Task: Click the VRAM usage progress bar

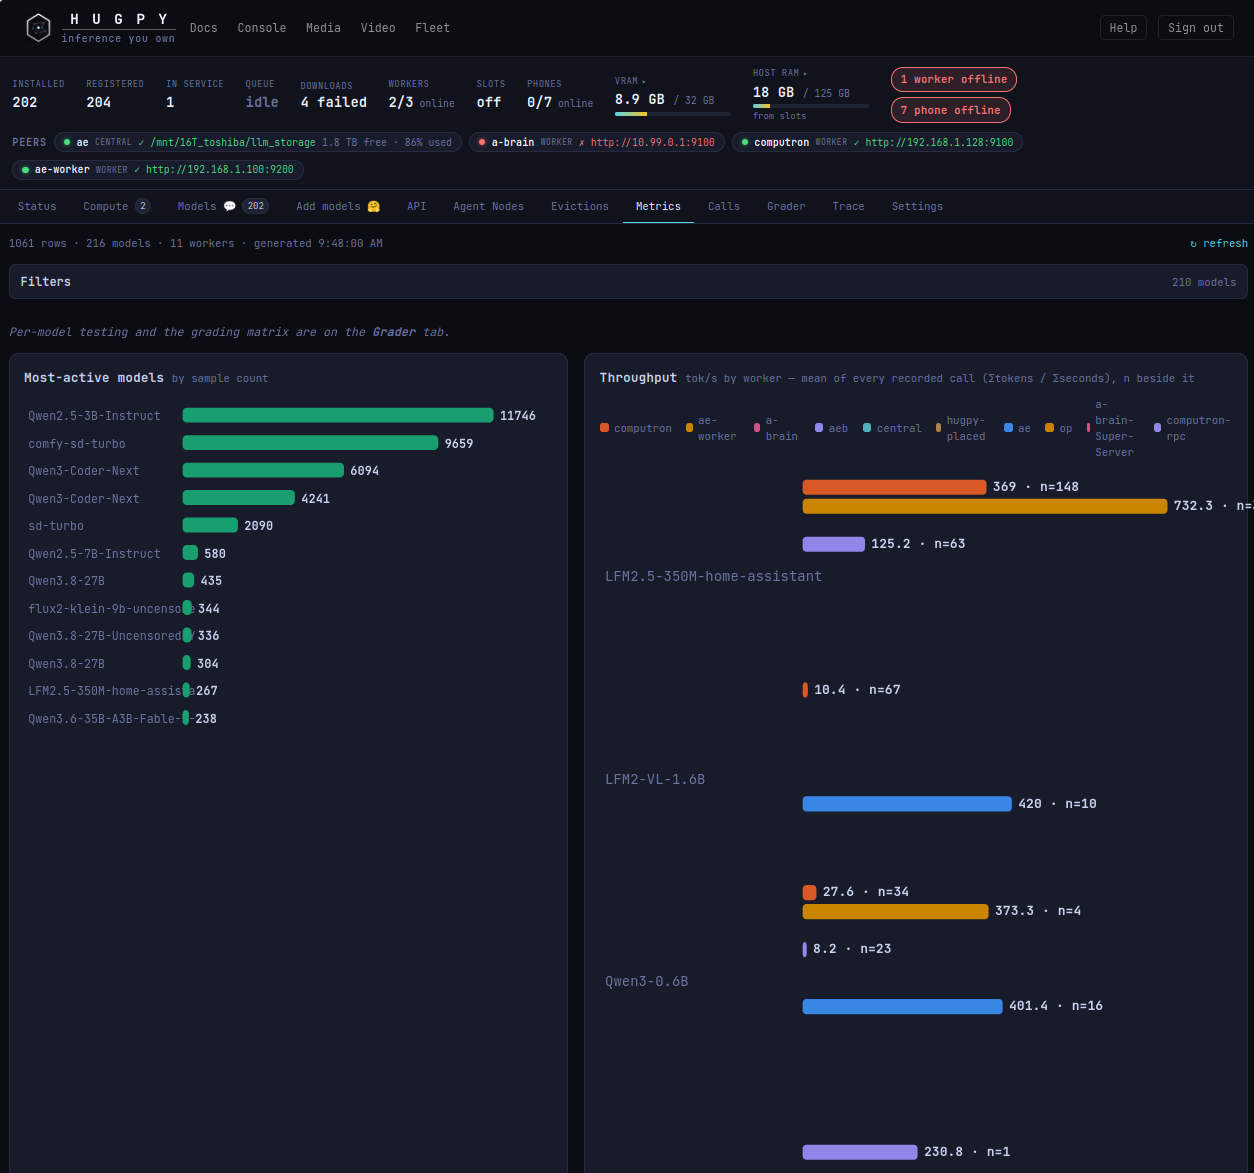Action: (673, 114)
